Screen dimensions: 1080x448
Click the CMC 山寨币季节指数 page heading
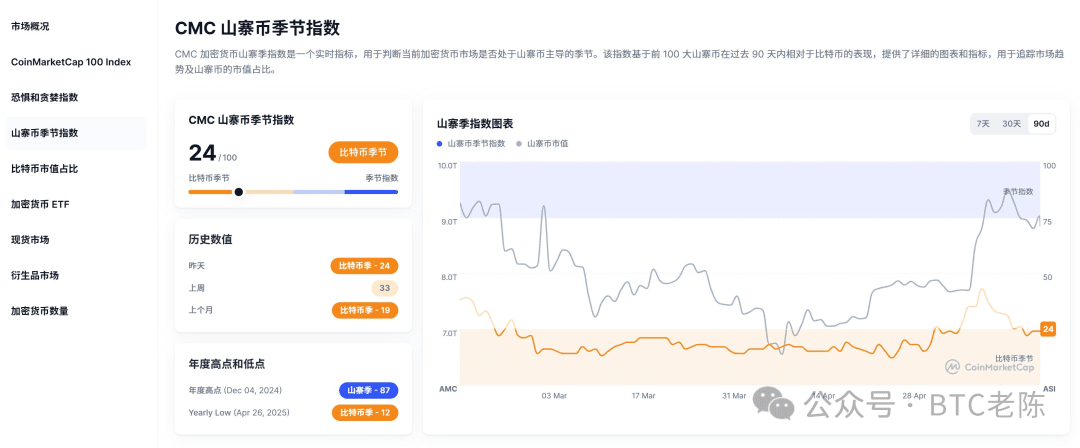click(x=257, y=28)
